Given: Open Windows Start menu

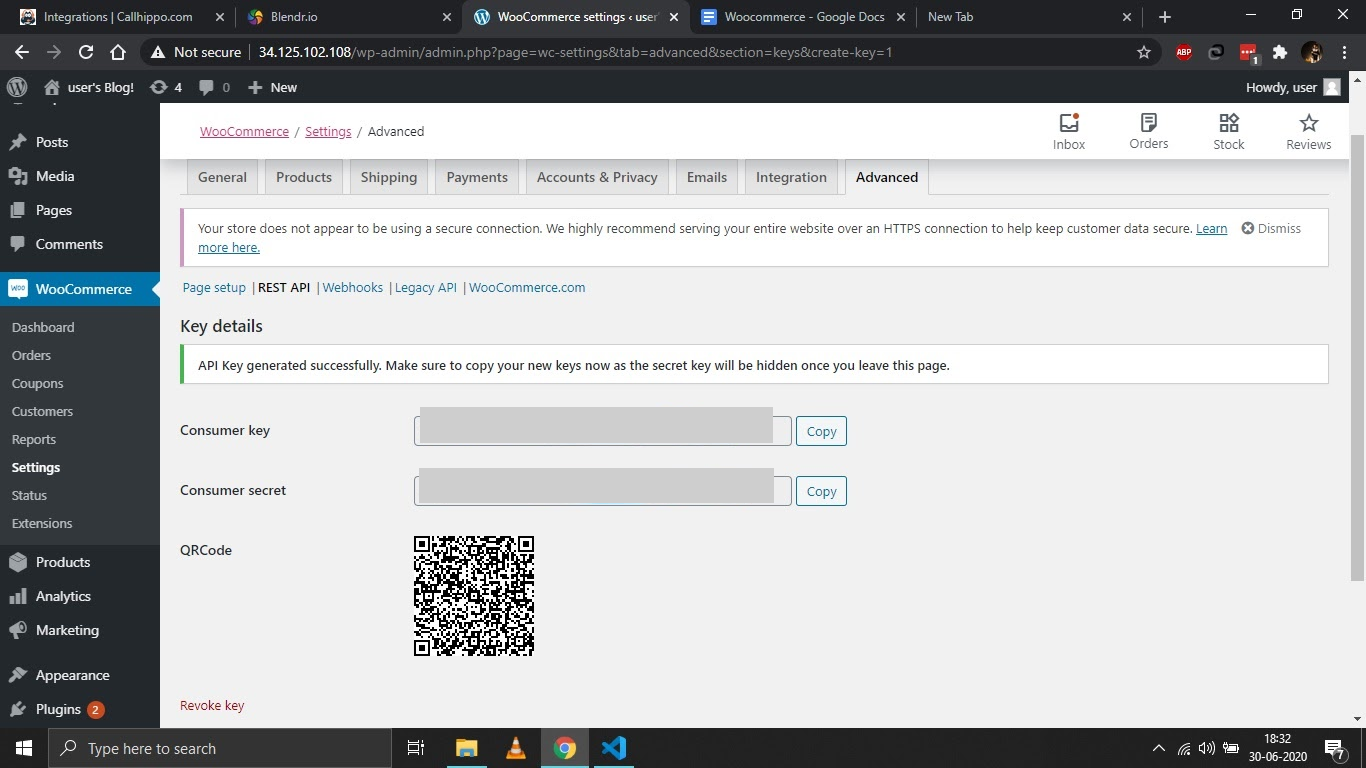Looking at the screenshot, I should pos(23,748).
